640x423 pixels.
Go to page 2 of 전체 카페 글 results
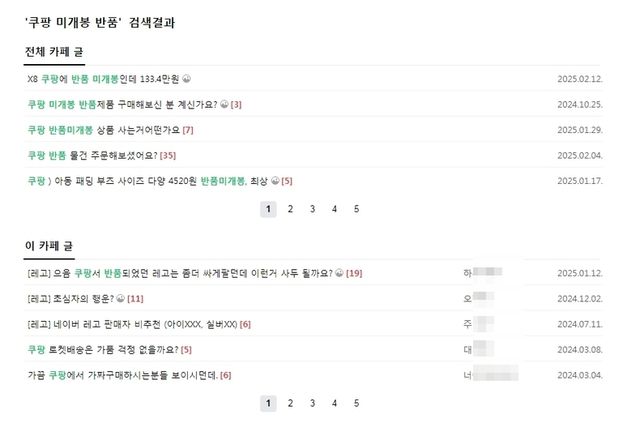click(x=290, y=209)
